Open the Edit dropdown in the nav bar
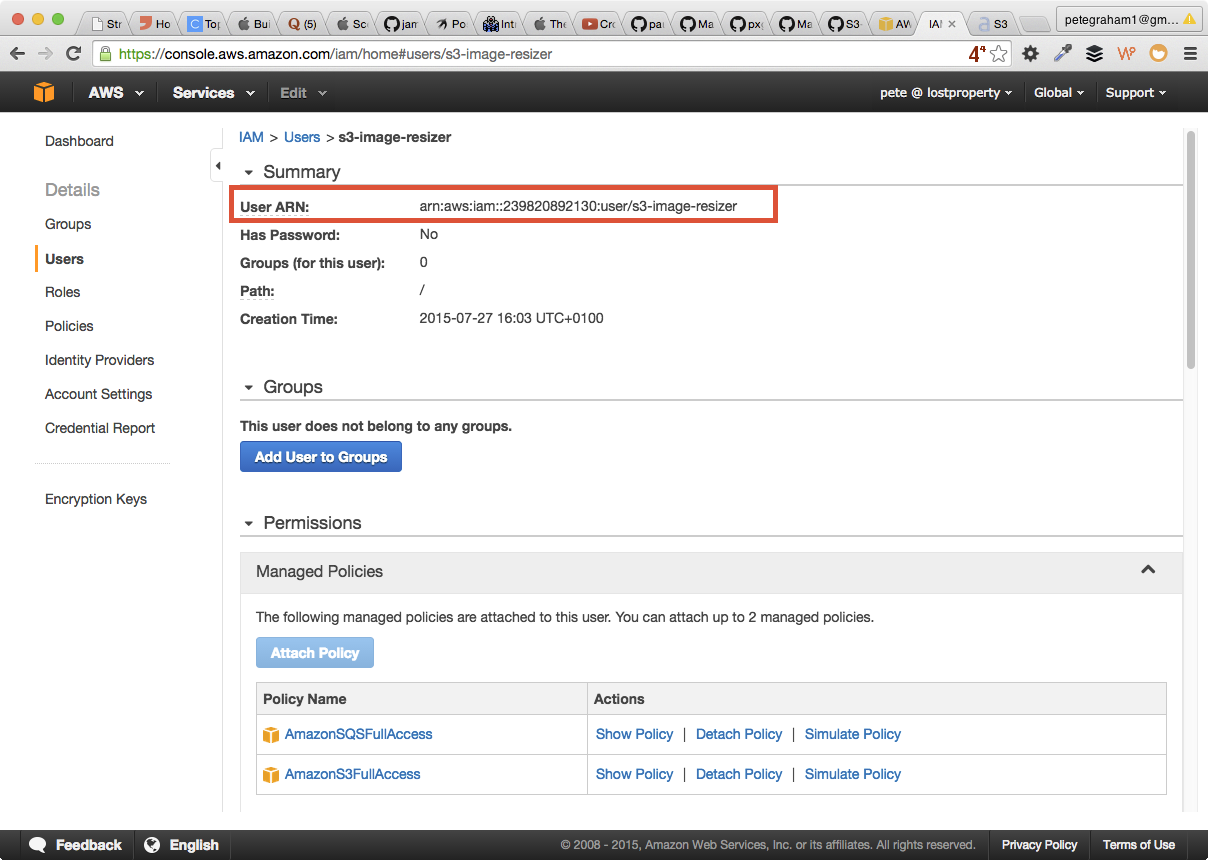 [x=303, y=92]
